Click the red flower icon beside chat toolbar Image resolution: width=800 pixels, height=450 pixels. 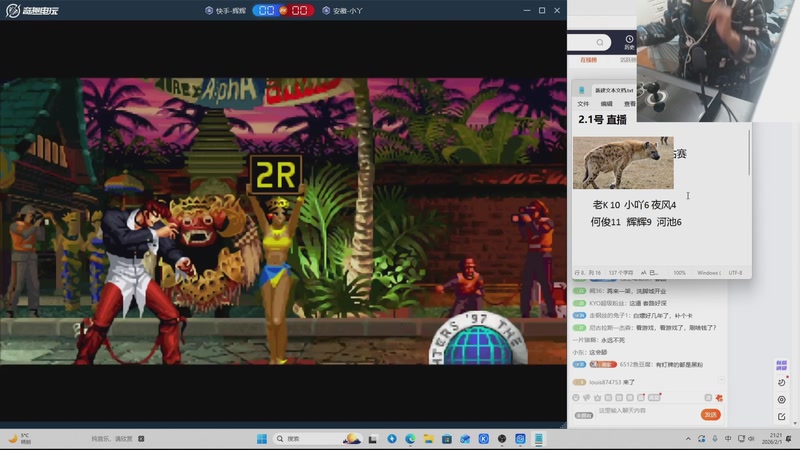click(x=719, y=398)
